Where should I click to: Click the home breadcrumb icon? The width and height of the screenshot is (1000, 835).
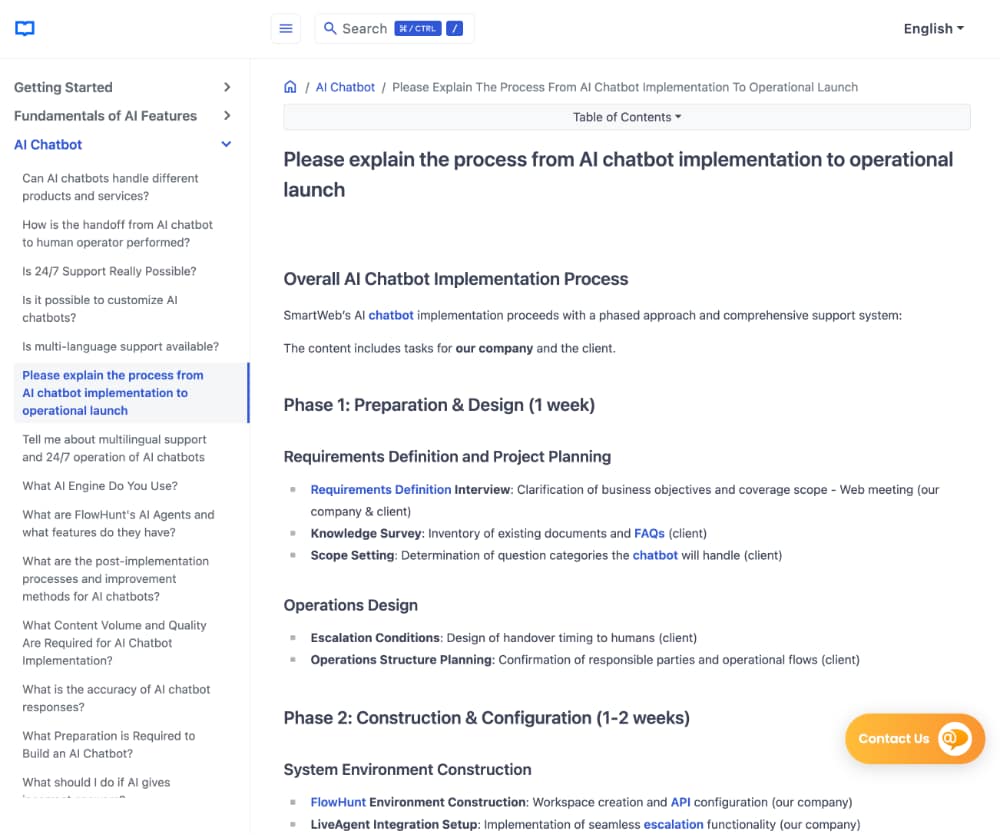pos(290,87)
